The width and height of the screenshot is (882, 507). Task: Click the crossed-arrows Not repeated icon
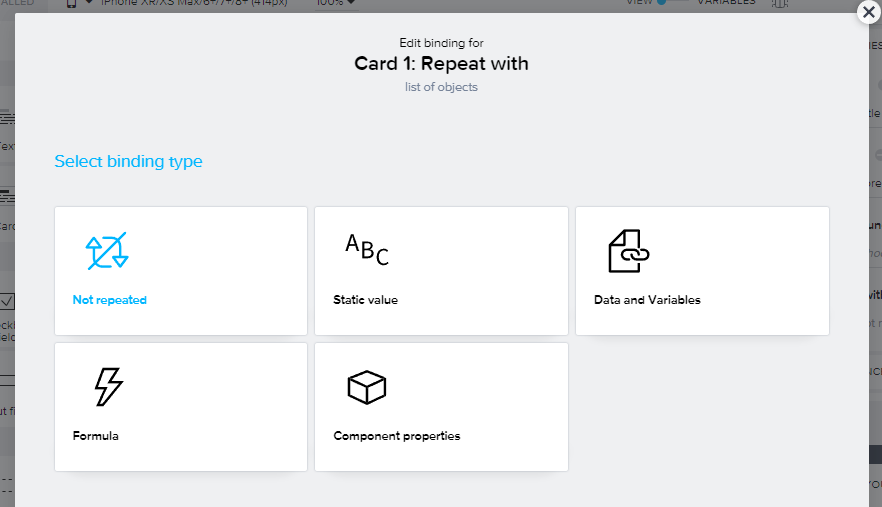107,252
